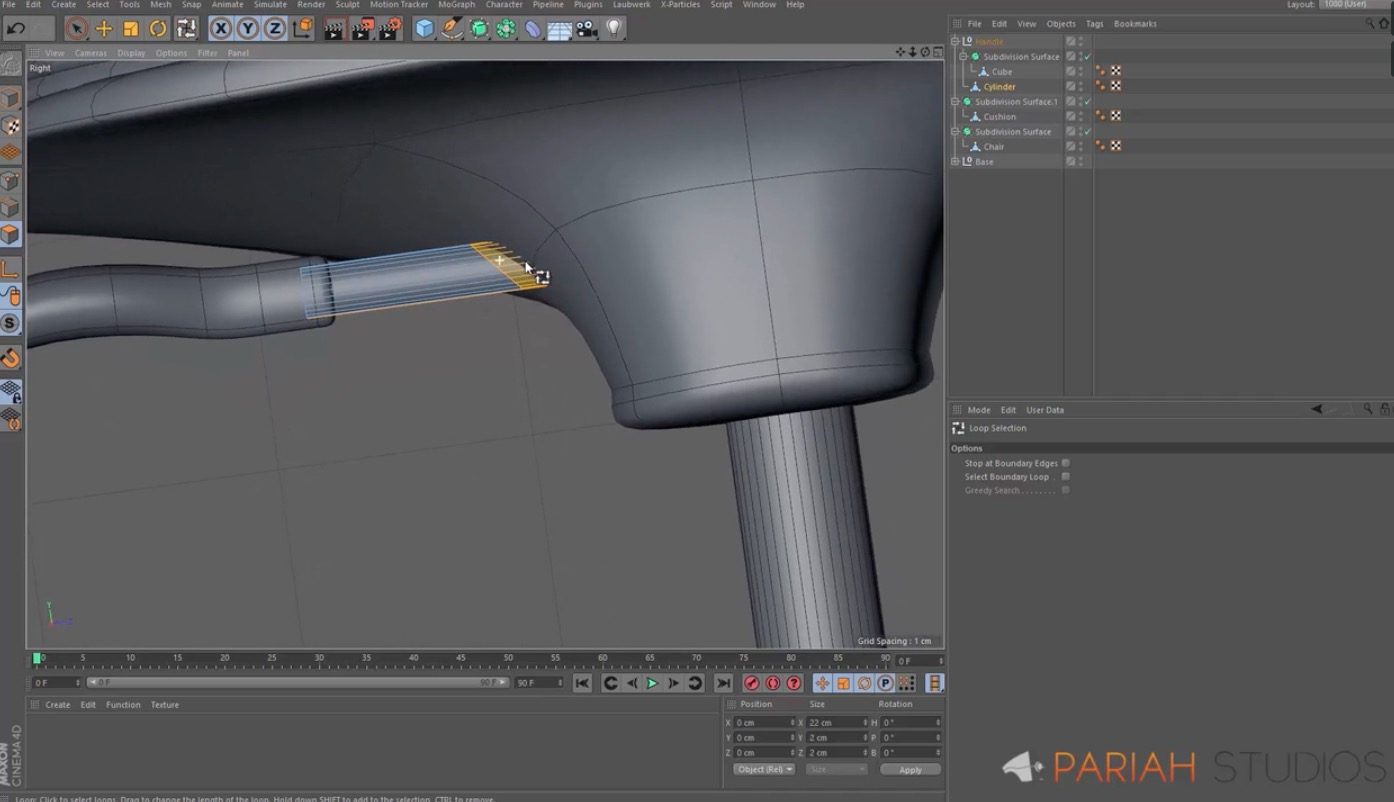
Task: Select the Cushion object
Action: click(999, 117)
